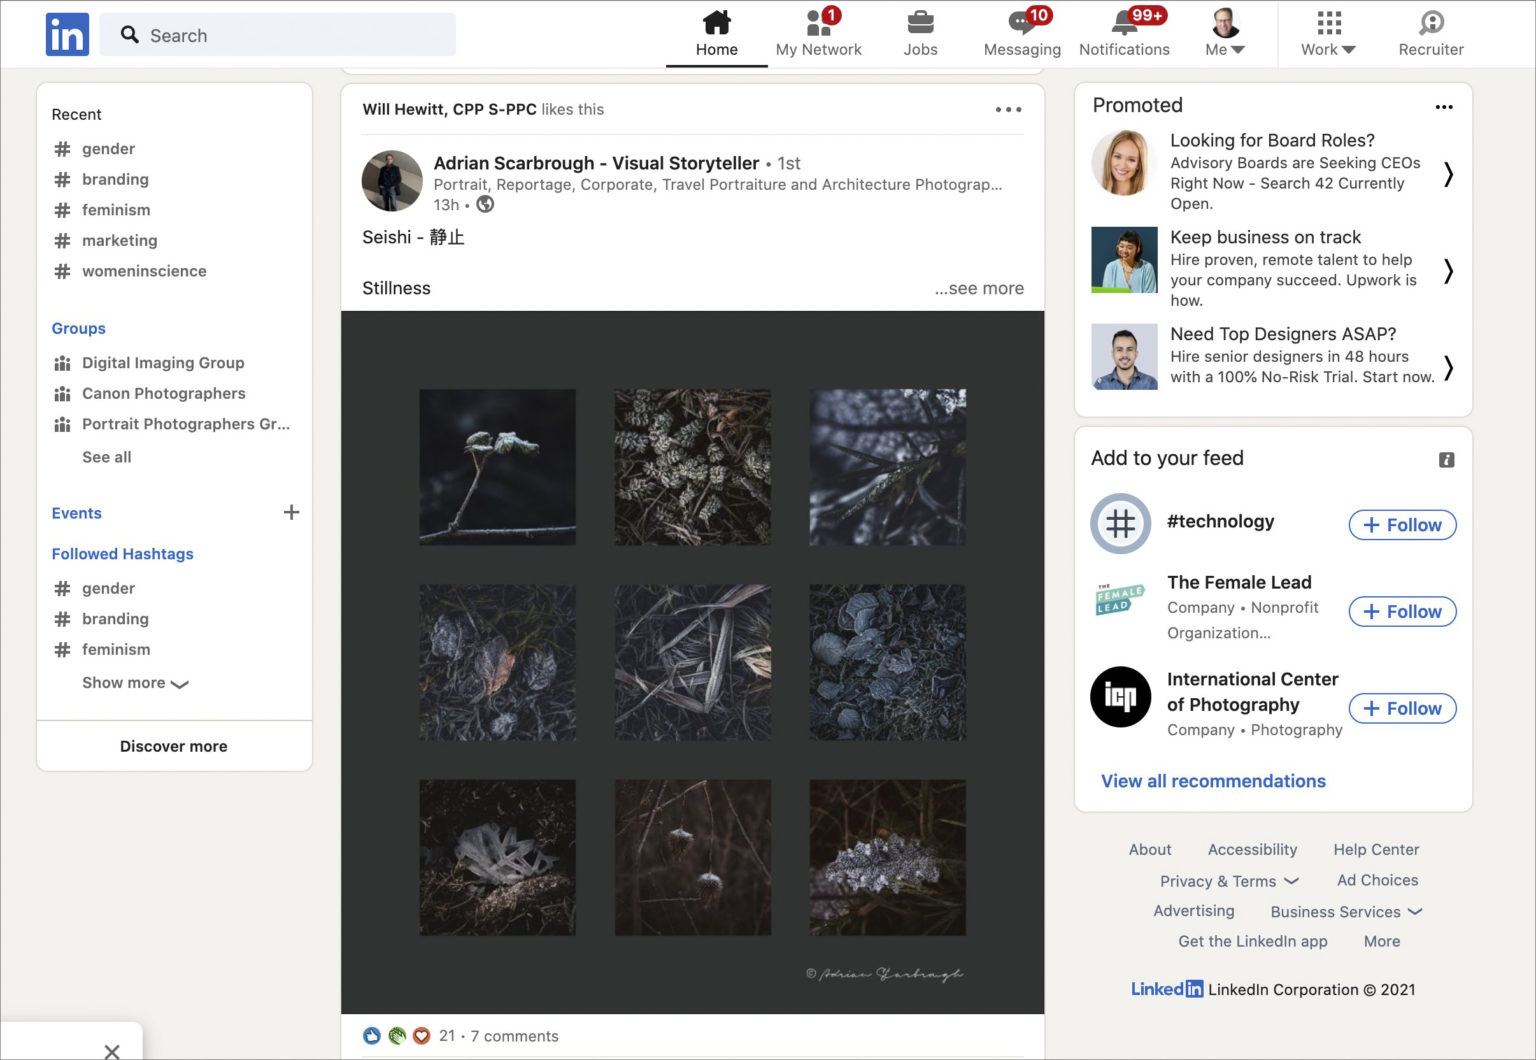Click See all under Groups
Image resolution: width=1536 pixels, height=1060 pixels.
click(106, 457)
